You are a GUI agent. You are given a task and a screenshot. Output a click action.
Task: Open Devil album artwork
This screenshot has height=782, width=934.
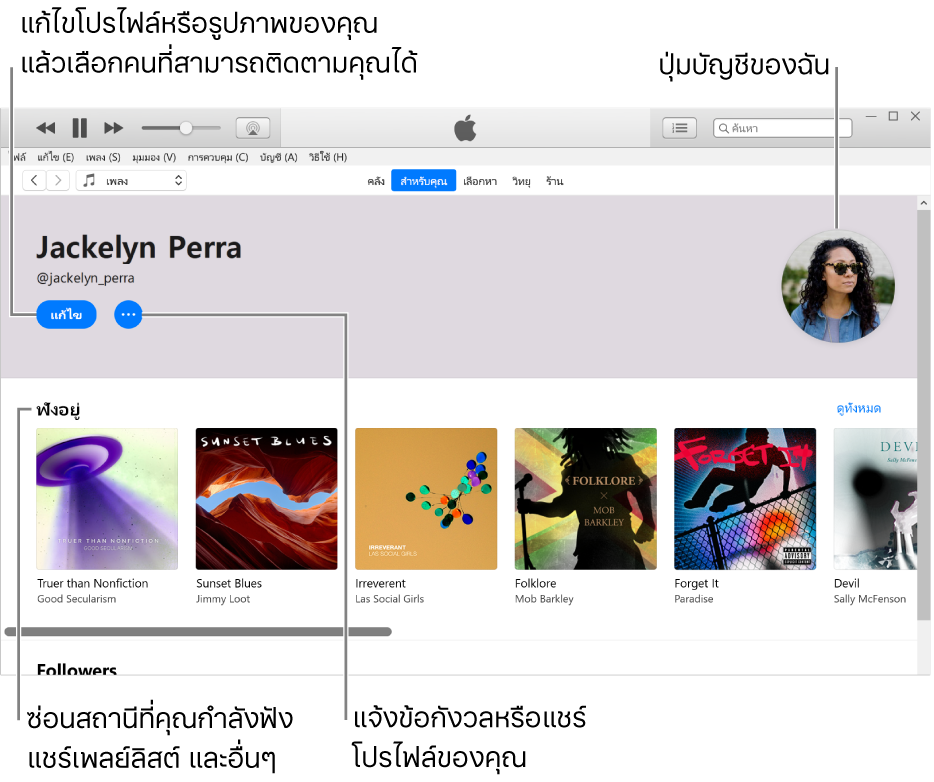click(x=875, y=499)
